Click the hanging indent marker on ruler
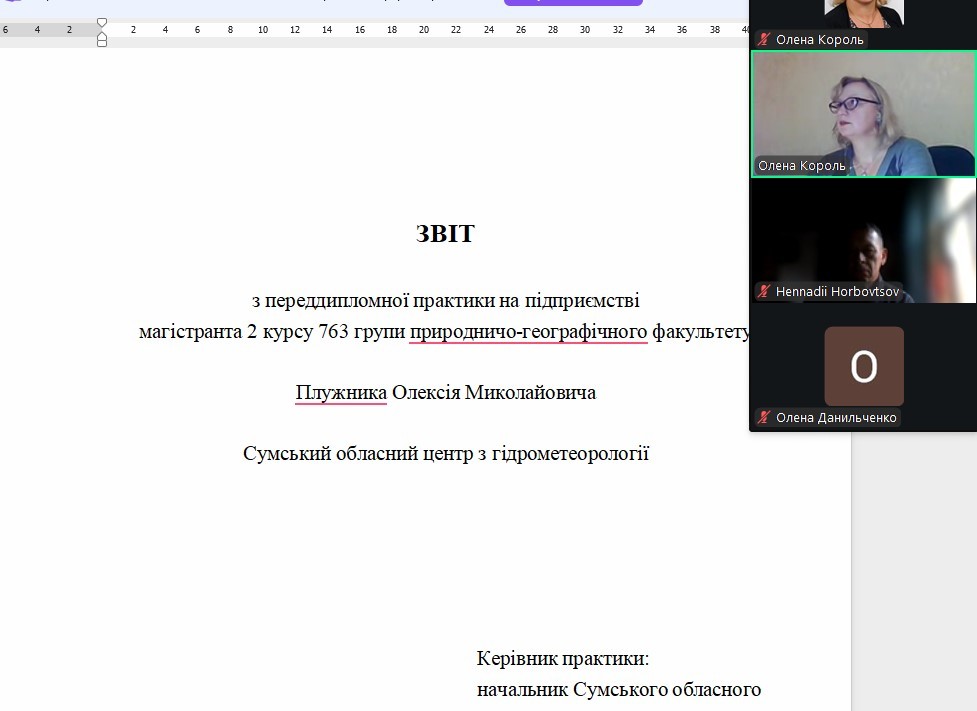Screen dimensions: 977x711 click(x=101, y=35)
